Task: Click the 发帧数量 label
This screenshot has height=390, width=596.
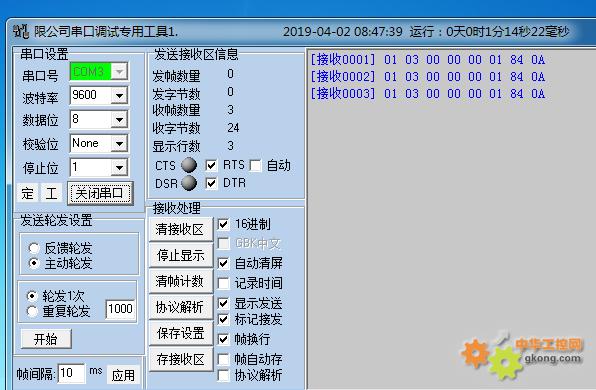Action: pyautogui.click(x=176, y=76)
